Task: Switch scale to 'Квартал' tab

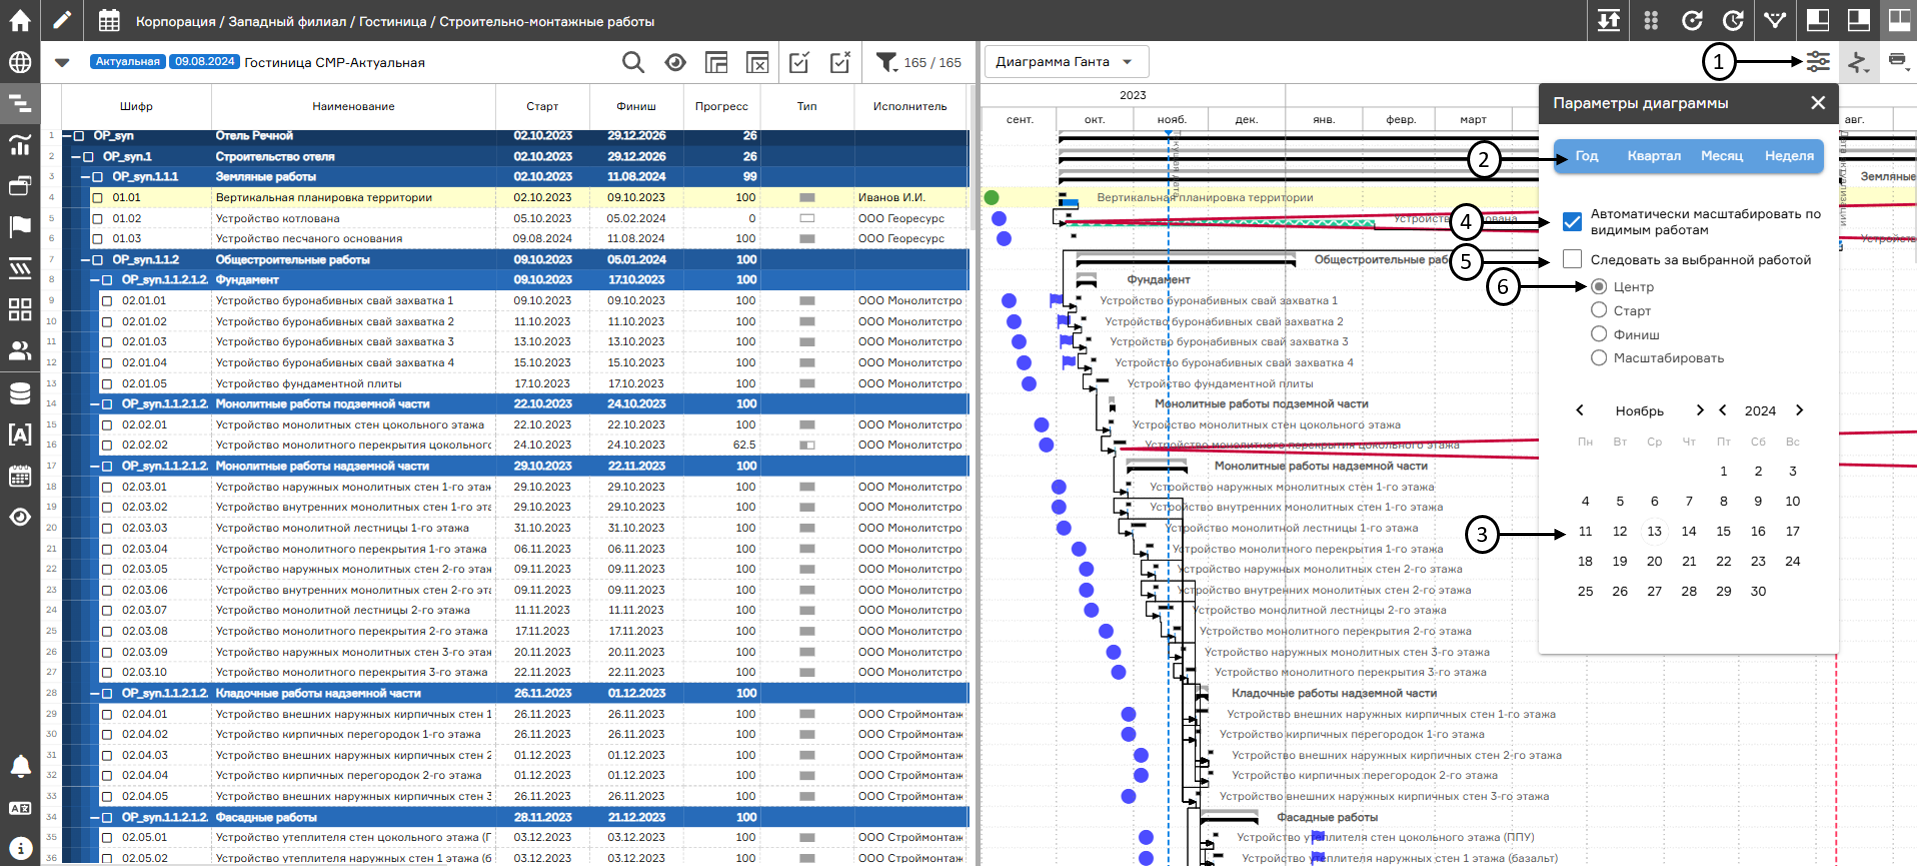Action: [x=1654, y=156]
